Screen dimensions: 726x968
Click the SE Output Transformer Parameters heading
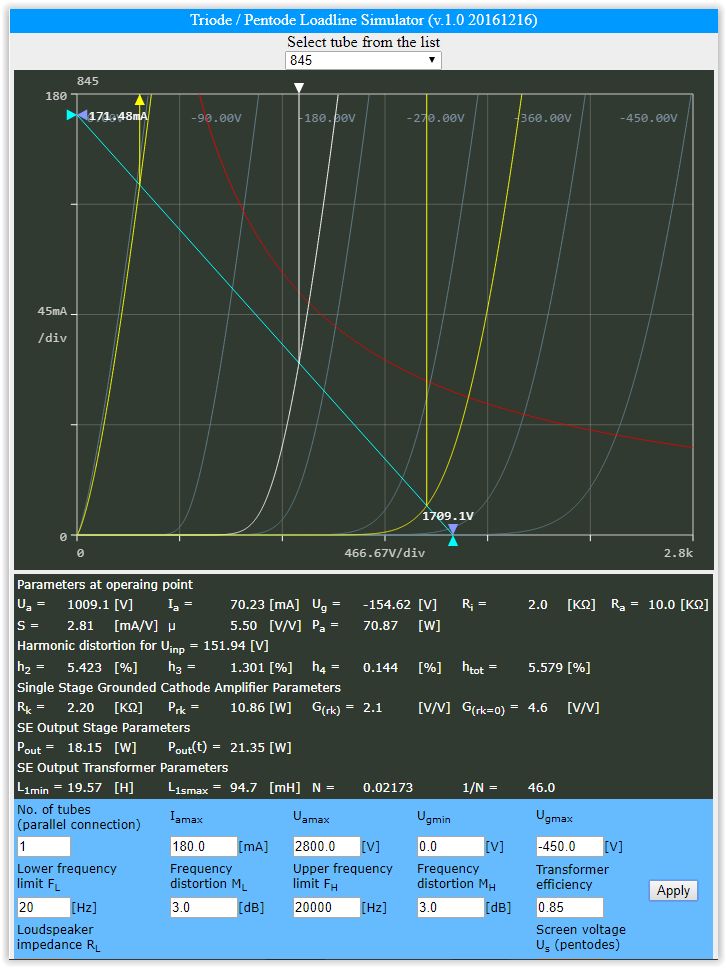(123, 767)
